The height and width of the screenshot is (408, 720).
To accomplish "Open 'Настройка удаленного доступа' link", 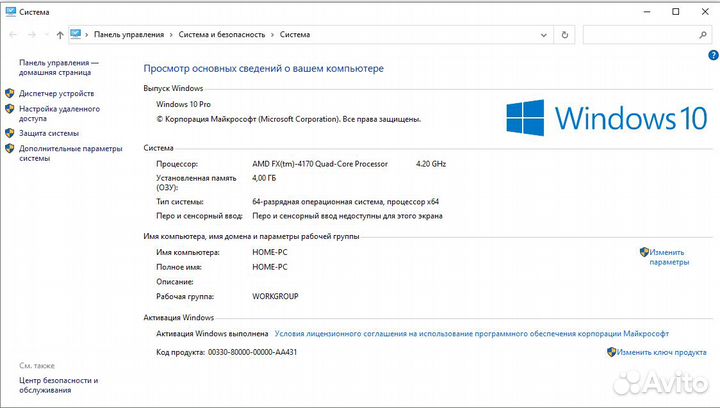I will tap(59, 113).
